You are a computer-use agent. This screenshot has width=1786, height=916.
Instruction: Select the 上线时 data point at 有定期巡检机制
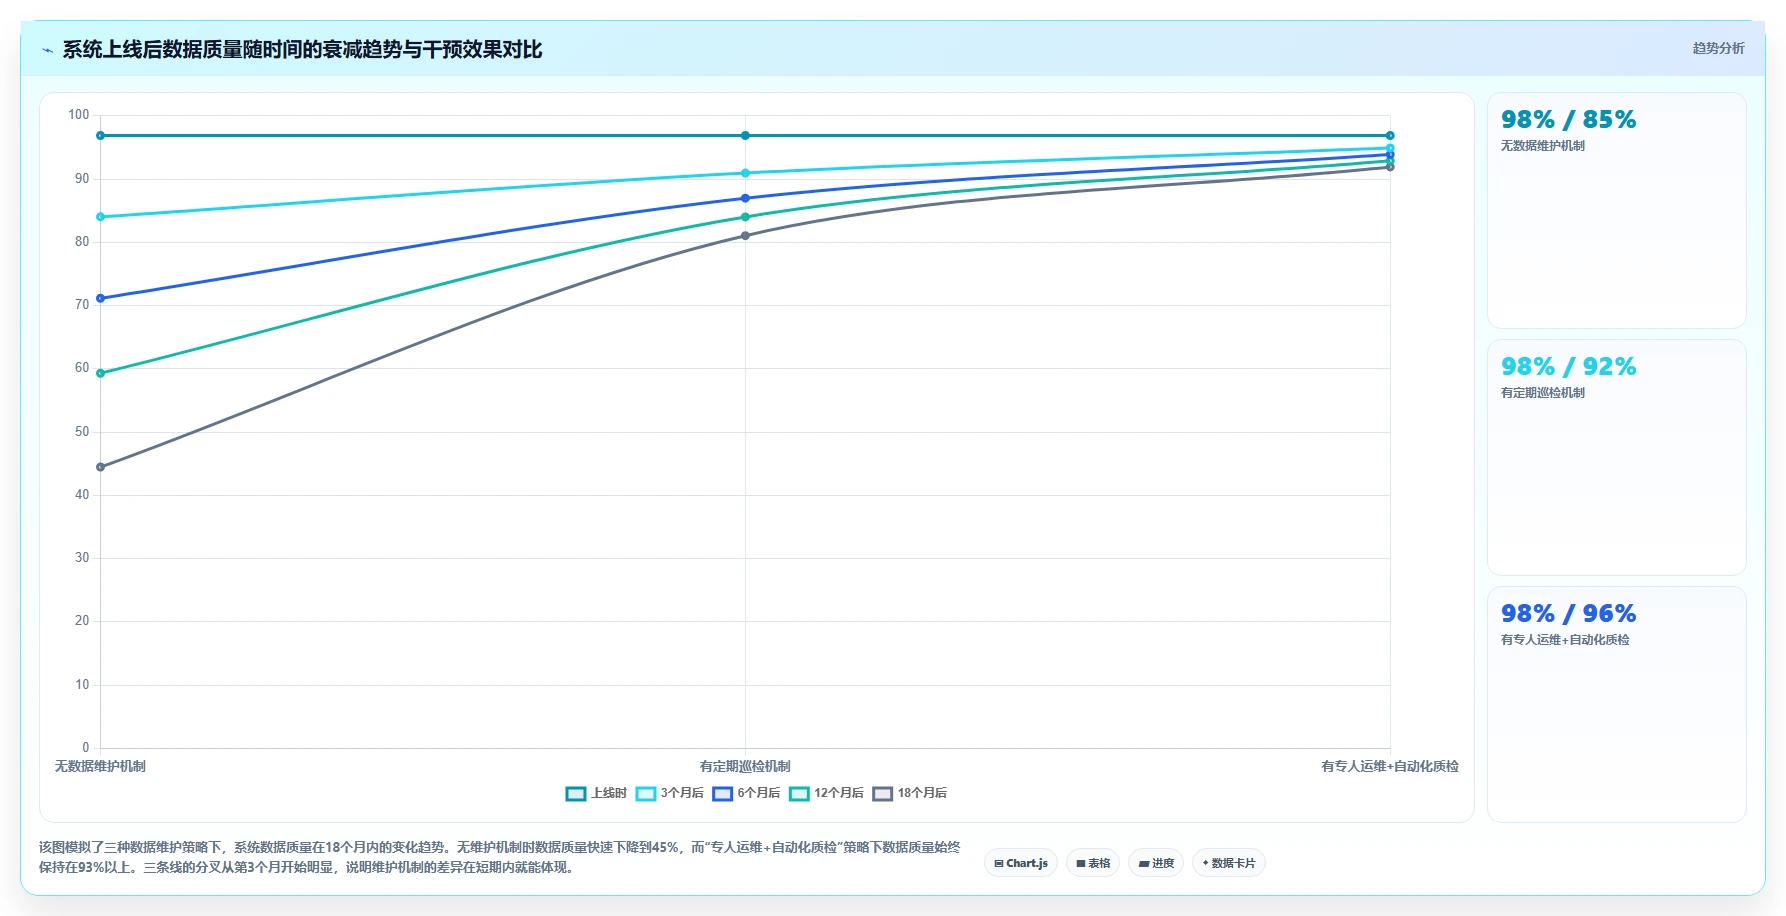click(745, 135)
